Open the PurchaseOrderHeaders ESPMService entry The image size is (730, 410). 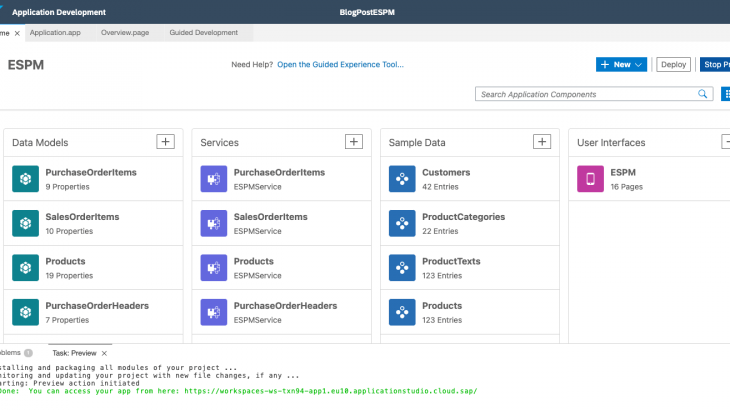(x=282, y=312)
